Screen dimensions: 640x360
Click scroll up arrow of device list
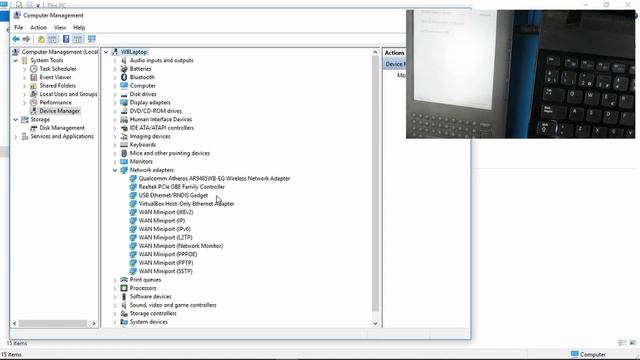(x=376, y=52)
